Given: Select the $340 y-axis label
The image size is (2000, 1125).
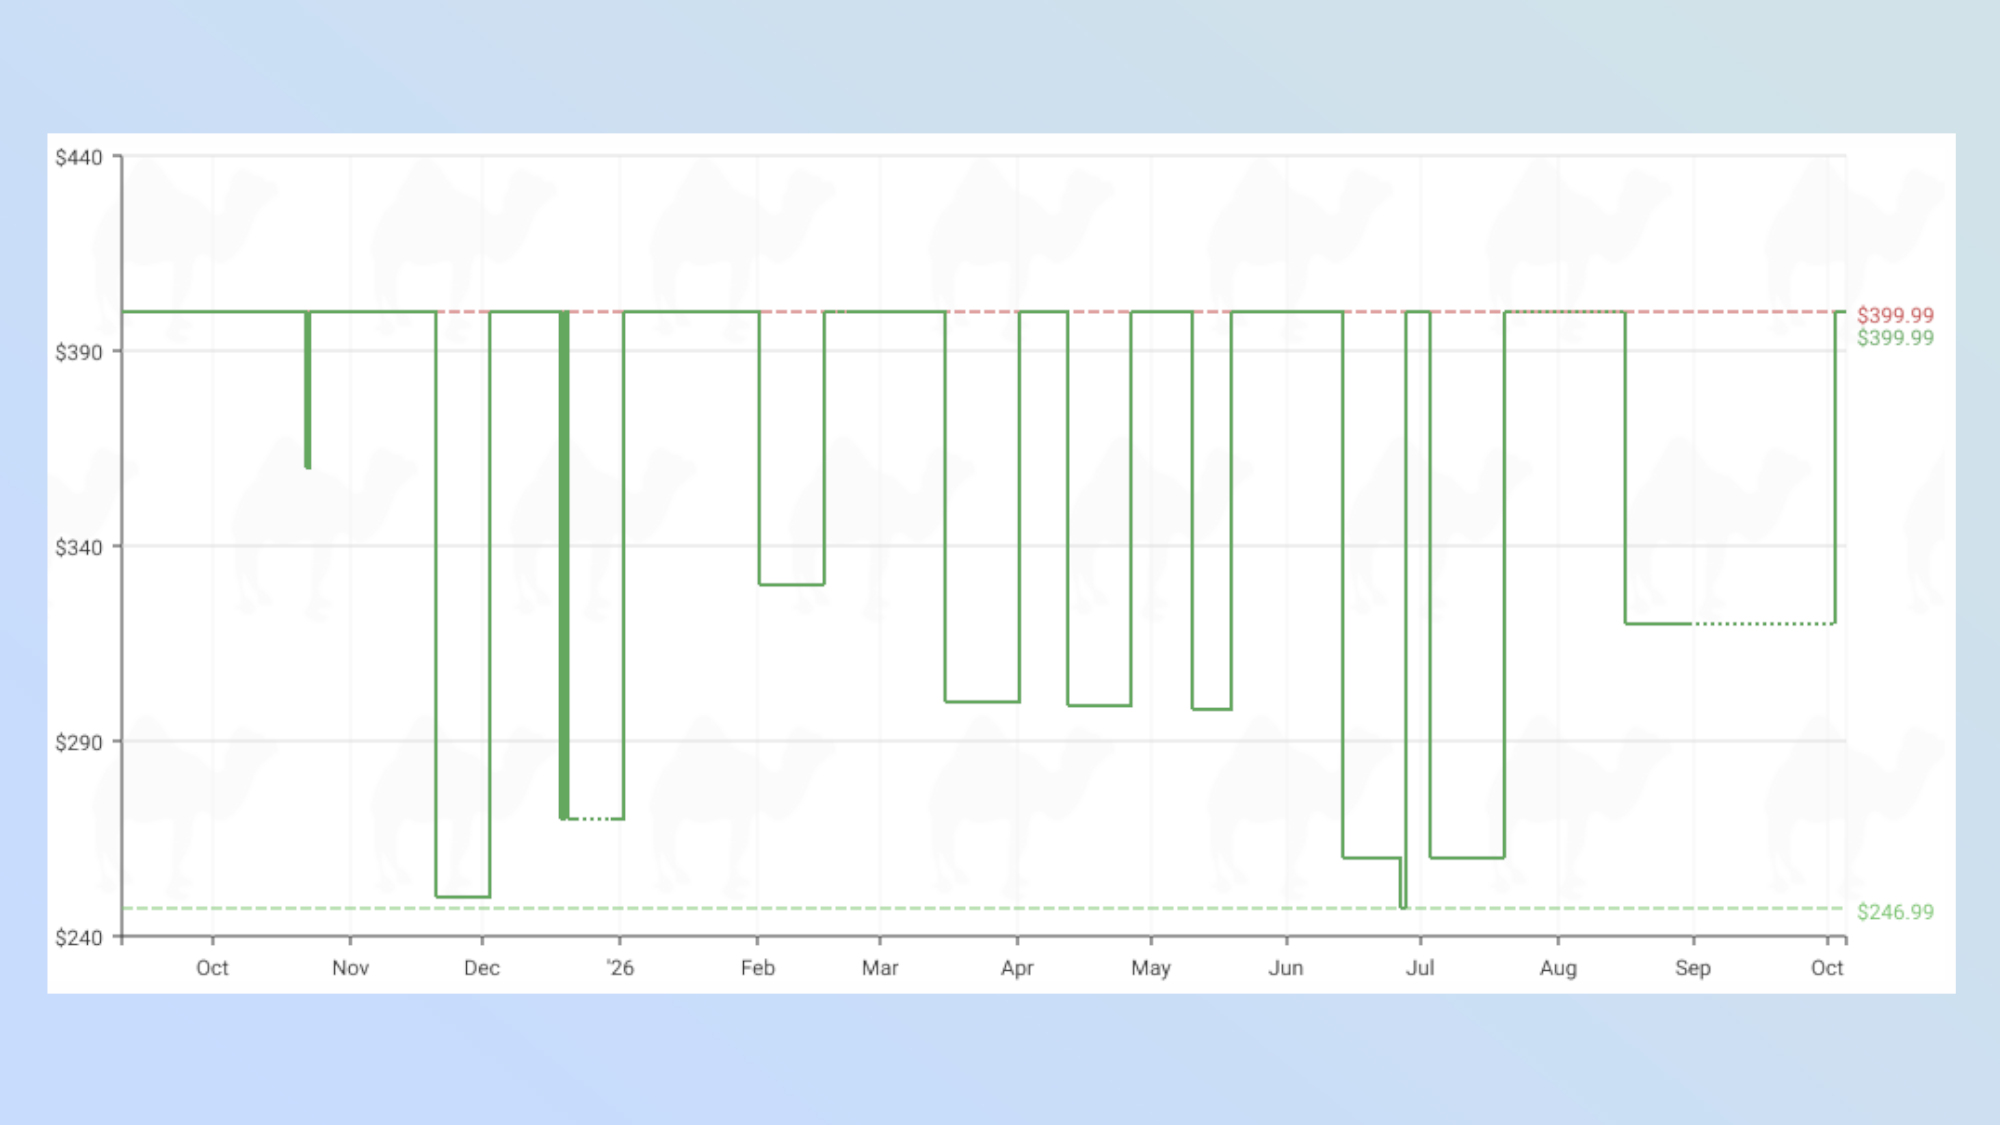Looking at the screenshot, I should (x=79, y=547).
